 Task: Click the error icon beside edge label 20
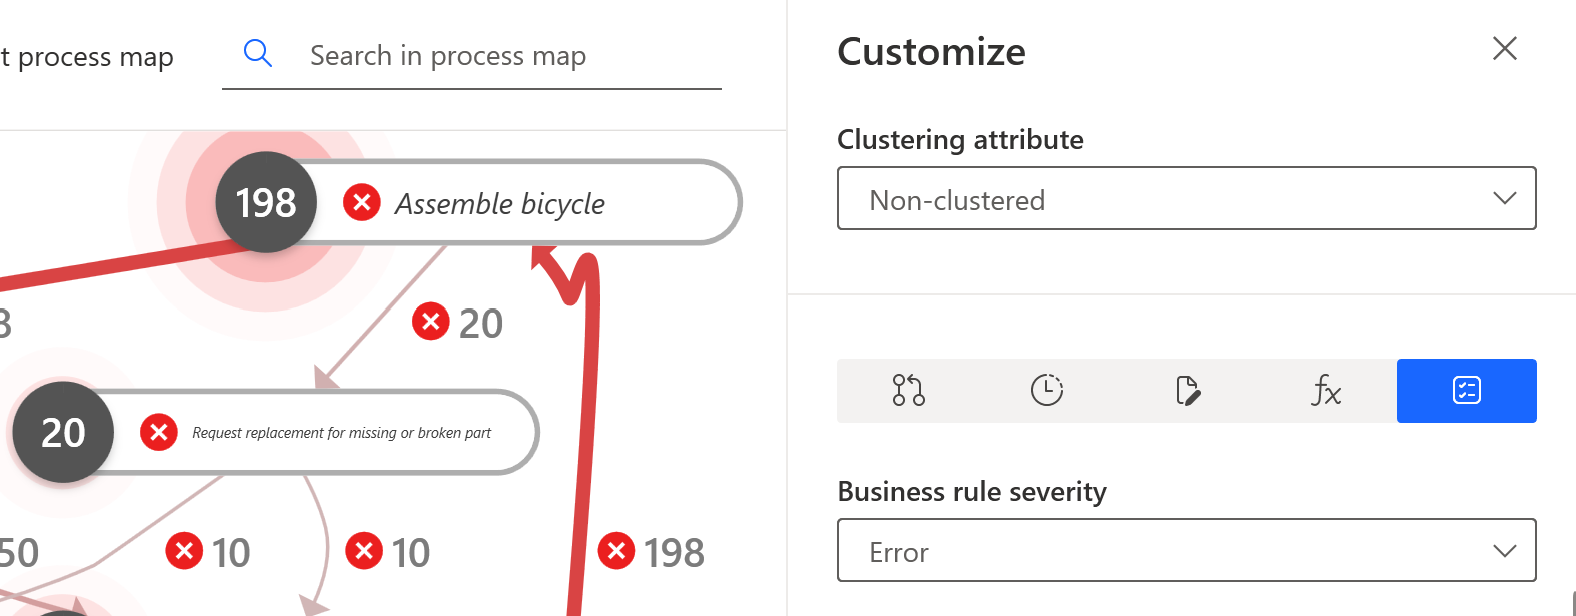(431, 322)
